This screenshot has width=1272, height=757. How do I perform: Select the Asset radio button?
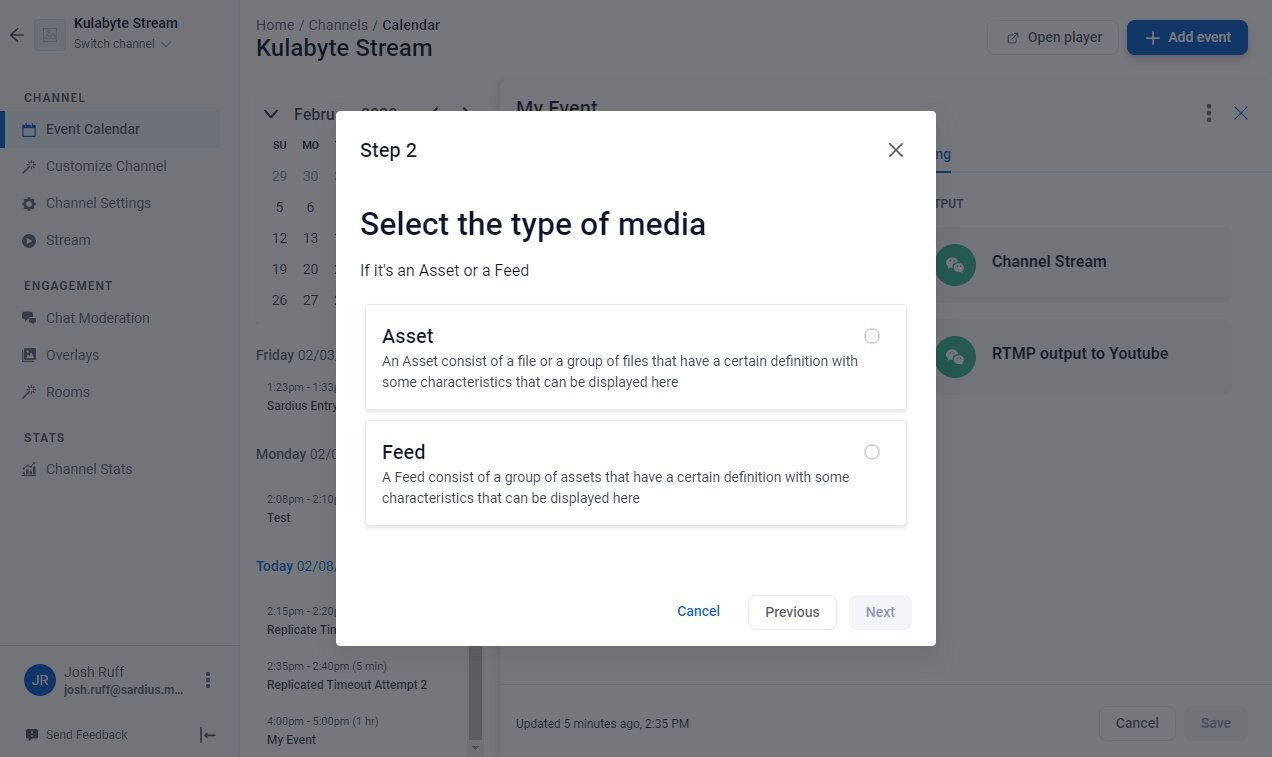point(872,336)
